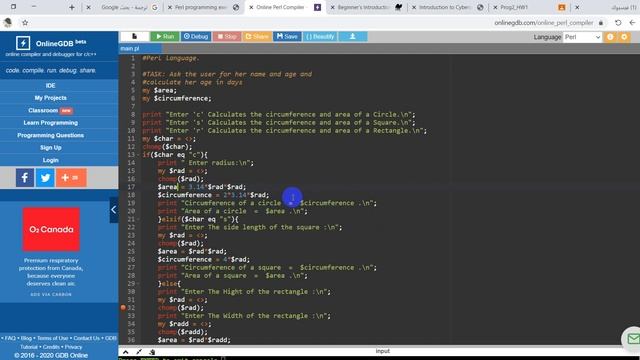Viewport: 640px width, 360px height.
Task: Switch to the Google Translate browser tab
Action: point(124,7)
